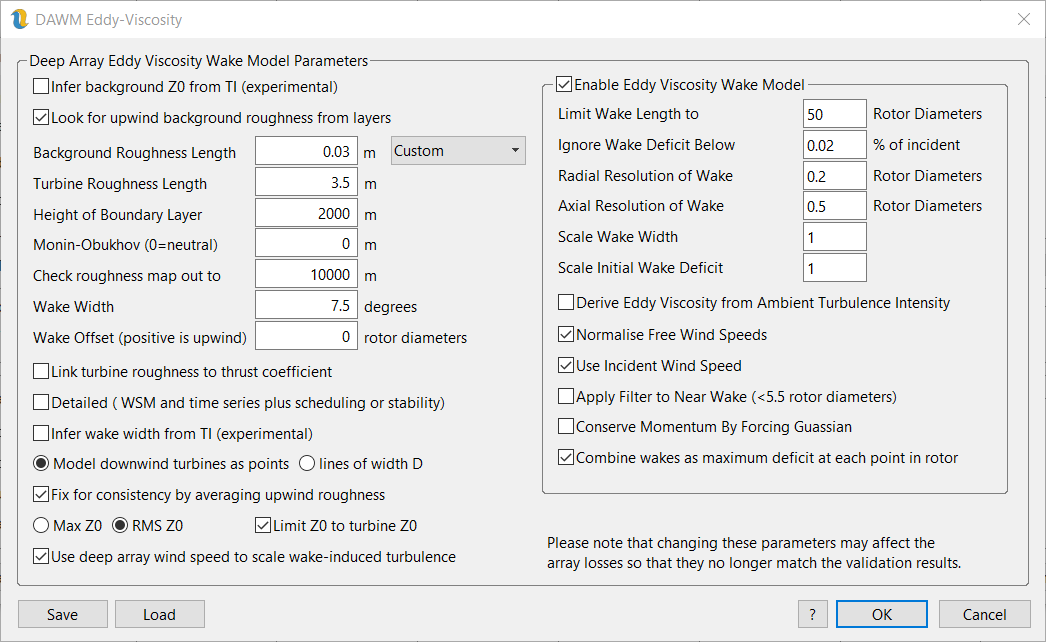Screen dimensions: 1046x642
Task: Disable the Enable Eddy Viscosity Wake Model checkbox
Action: [564, 85]
